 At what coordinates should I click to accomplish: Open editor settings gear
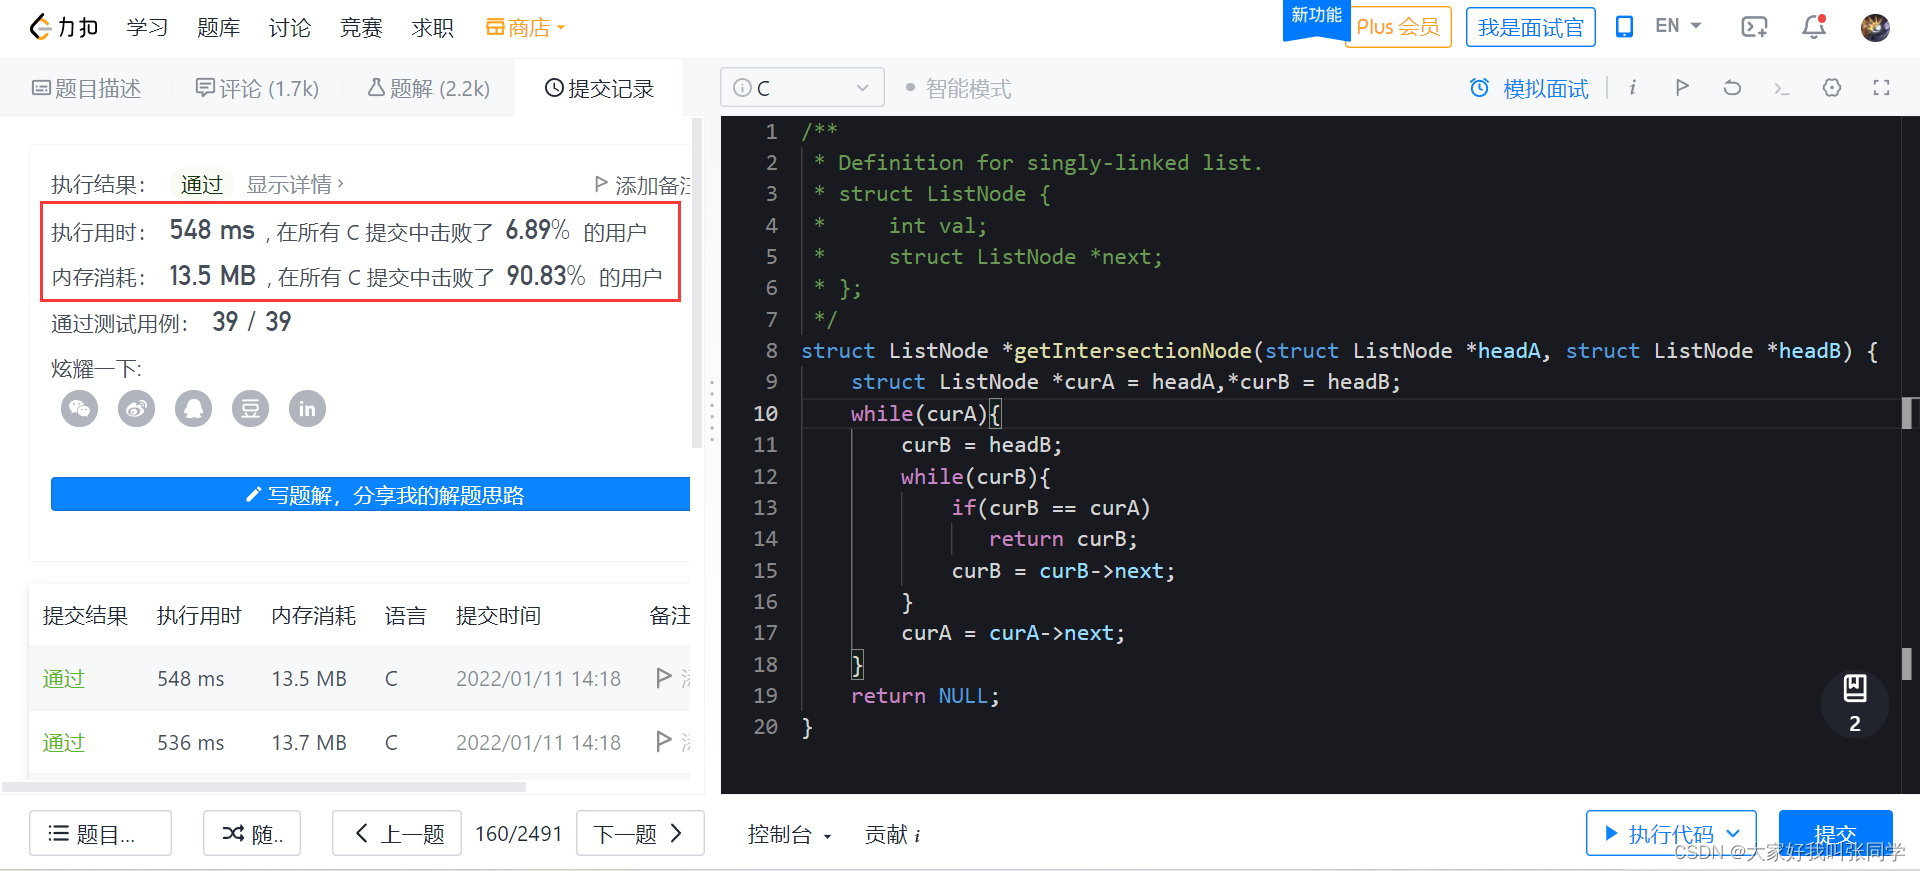[x=1832, y=88]
